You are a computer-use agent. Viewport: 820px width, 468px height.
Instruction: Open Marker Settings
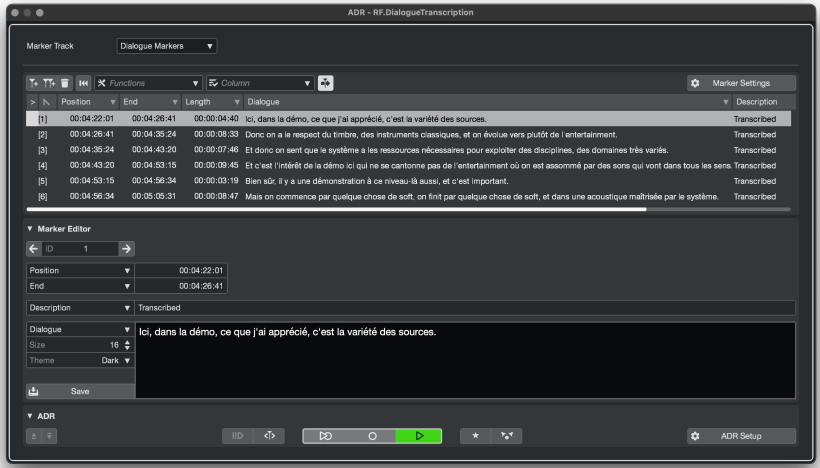click(x=742, y=82)
